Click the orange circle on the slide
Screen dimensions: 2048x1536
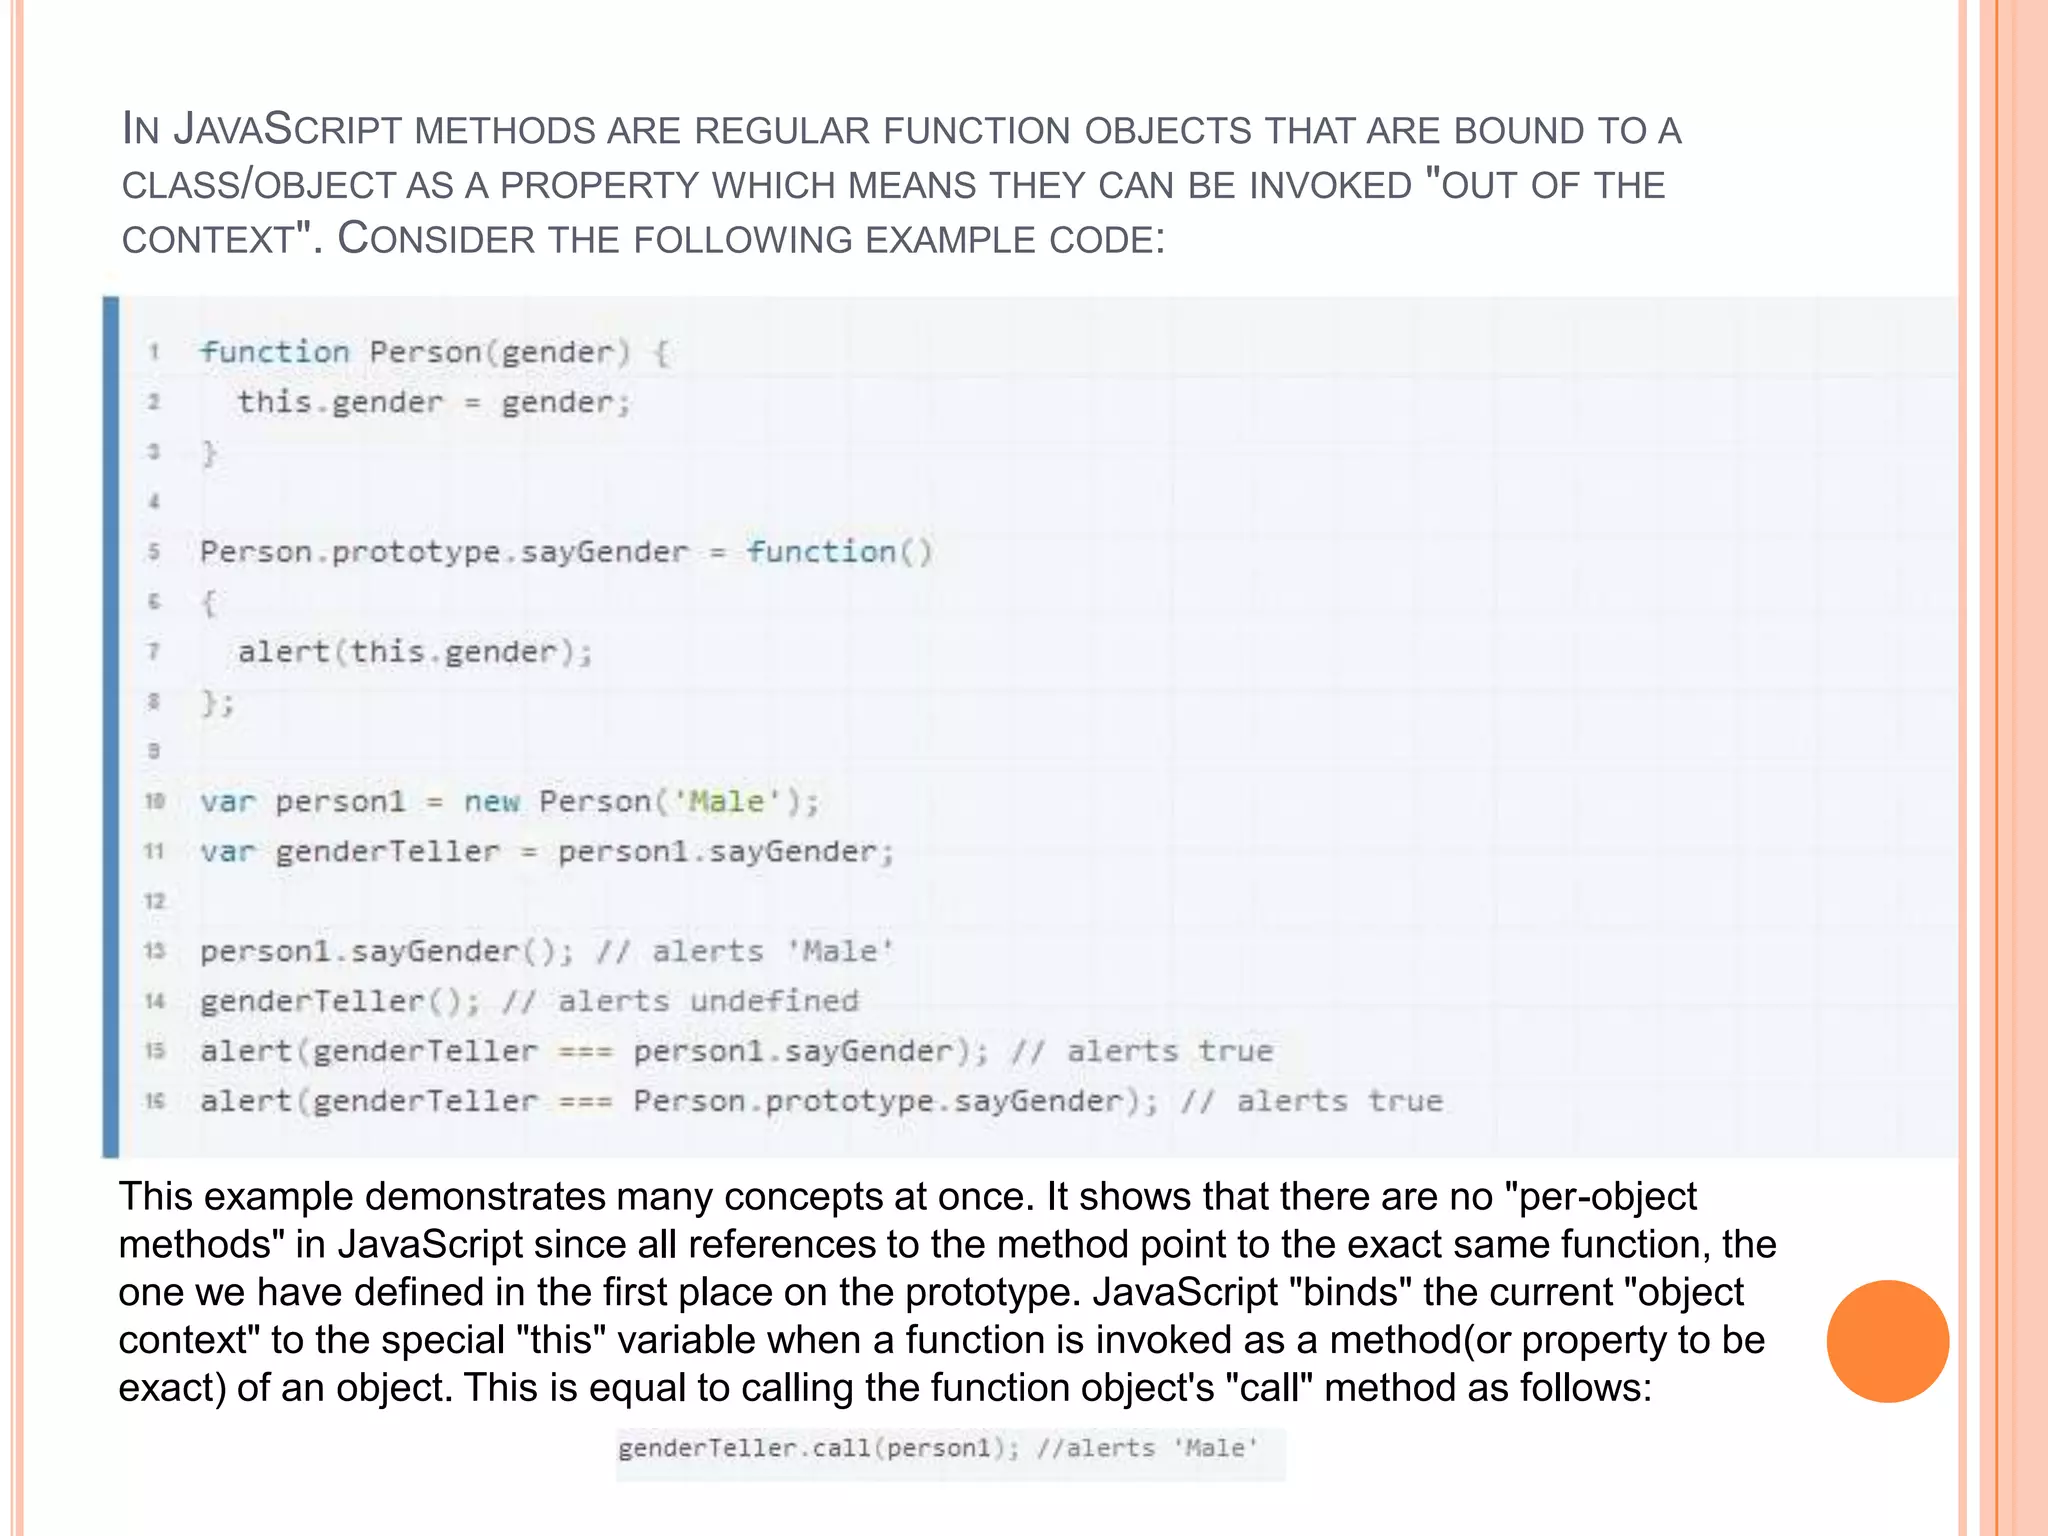1887,1341
